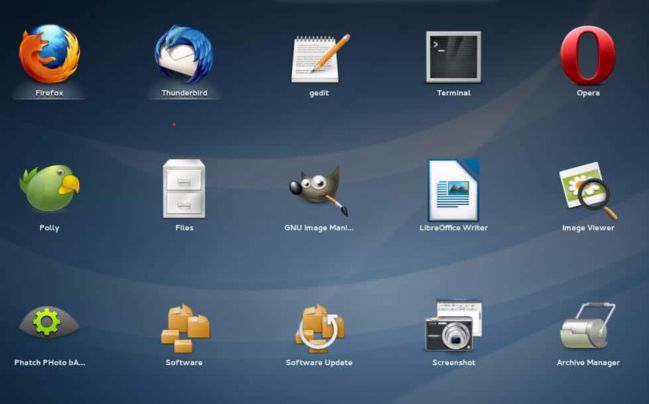Click the "Software Update" label
Screen dimensions: 649x404
(319, 363)
